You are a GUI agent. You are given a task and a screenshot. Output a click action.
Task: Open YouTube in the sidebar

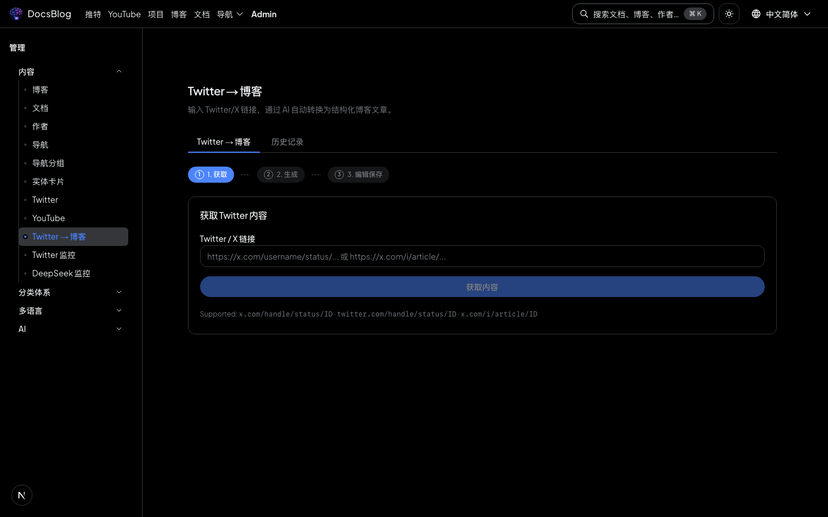48,218
